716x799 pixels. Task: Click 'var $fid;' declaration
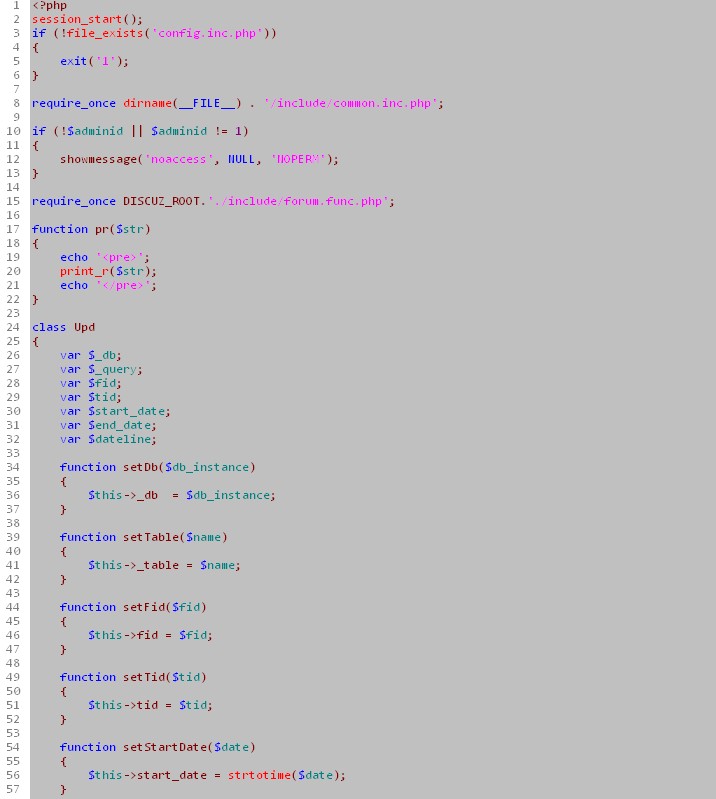91,383
